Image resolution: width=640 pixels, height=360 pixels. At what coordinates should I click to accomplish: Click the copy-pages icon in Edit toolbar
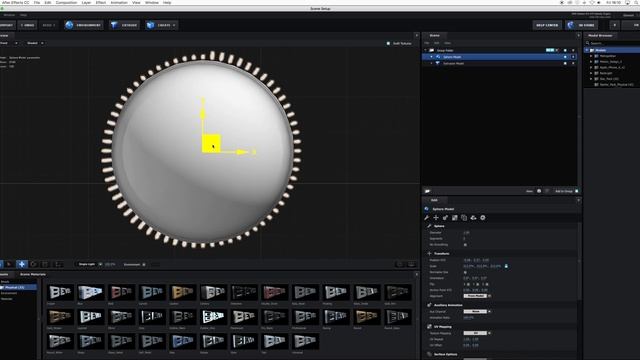(x=464, y=218)
